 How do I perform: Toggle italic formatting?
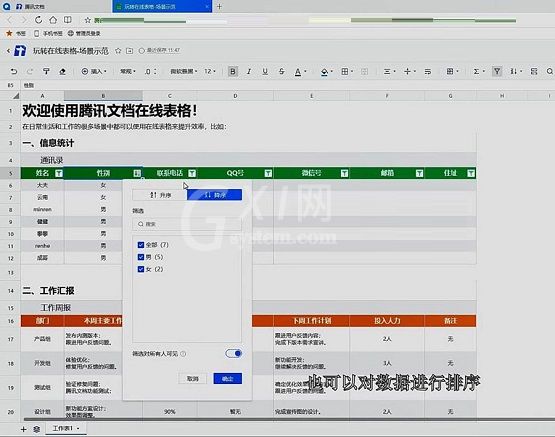[249, 71]
